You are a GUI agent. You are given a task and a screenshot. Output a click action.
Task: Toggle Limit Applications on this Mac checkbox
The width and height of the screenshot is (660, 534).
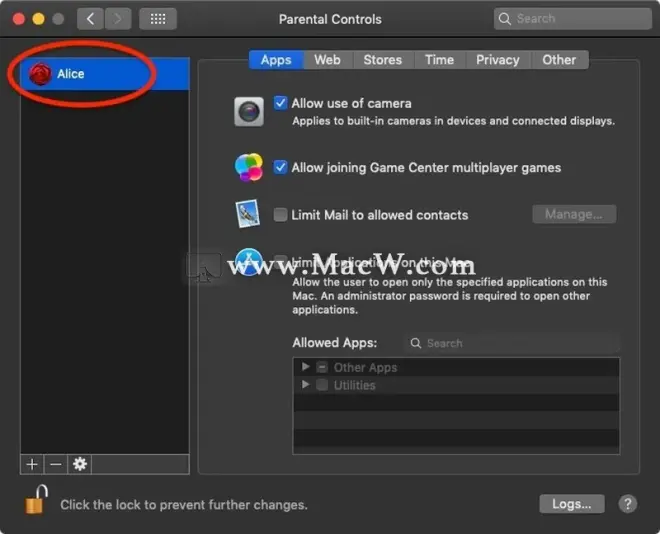click(x=280, y=262)
